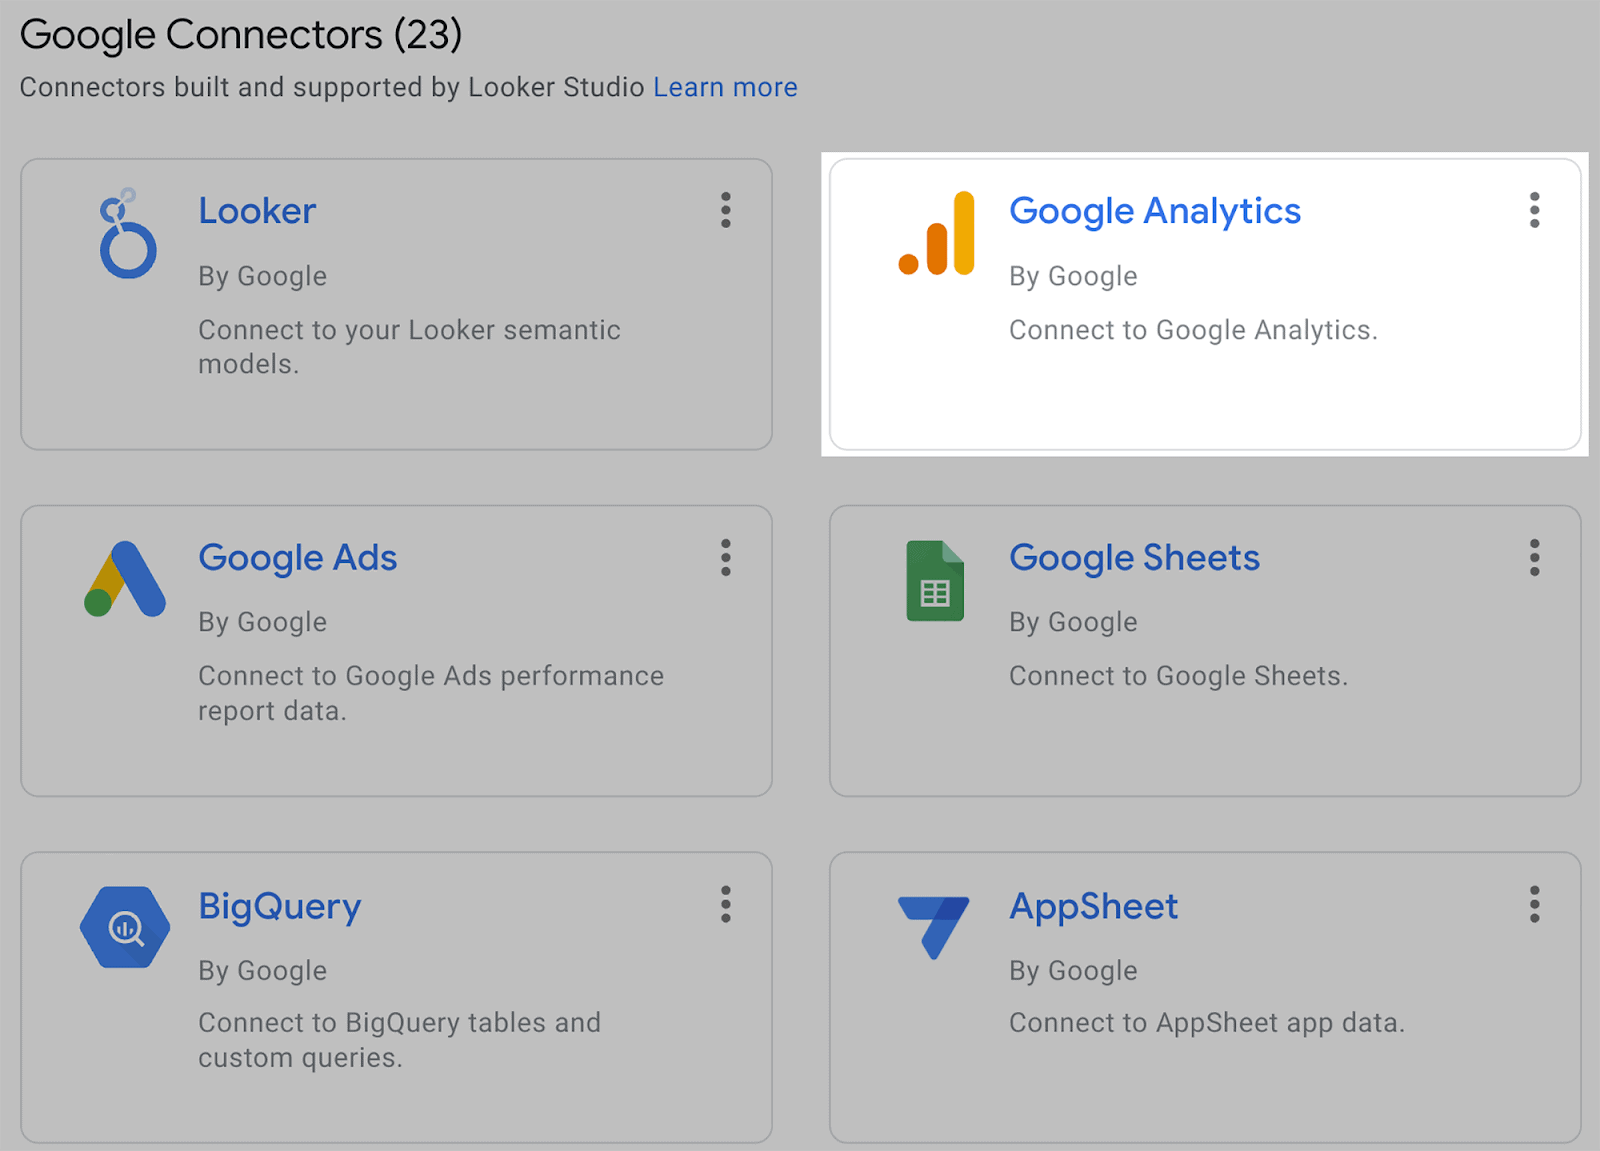Screen dimensions: 1600x1151
Task: Click the Learn more link
Action: tap(724, 87)
